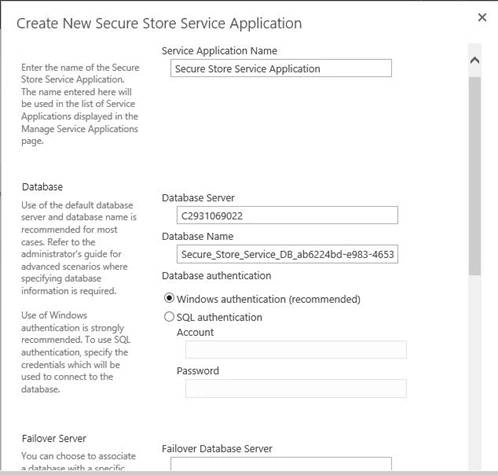
Task: Click the Failover Server section heading
Action: coord(54,438)
